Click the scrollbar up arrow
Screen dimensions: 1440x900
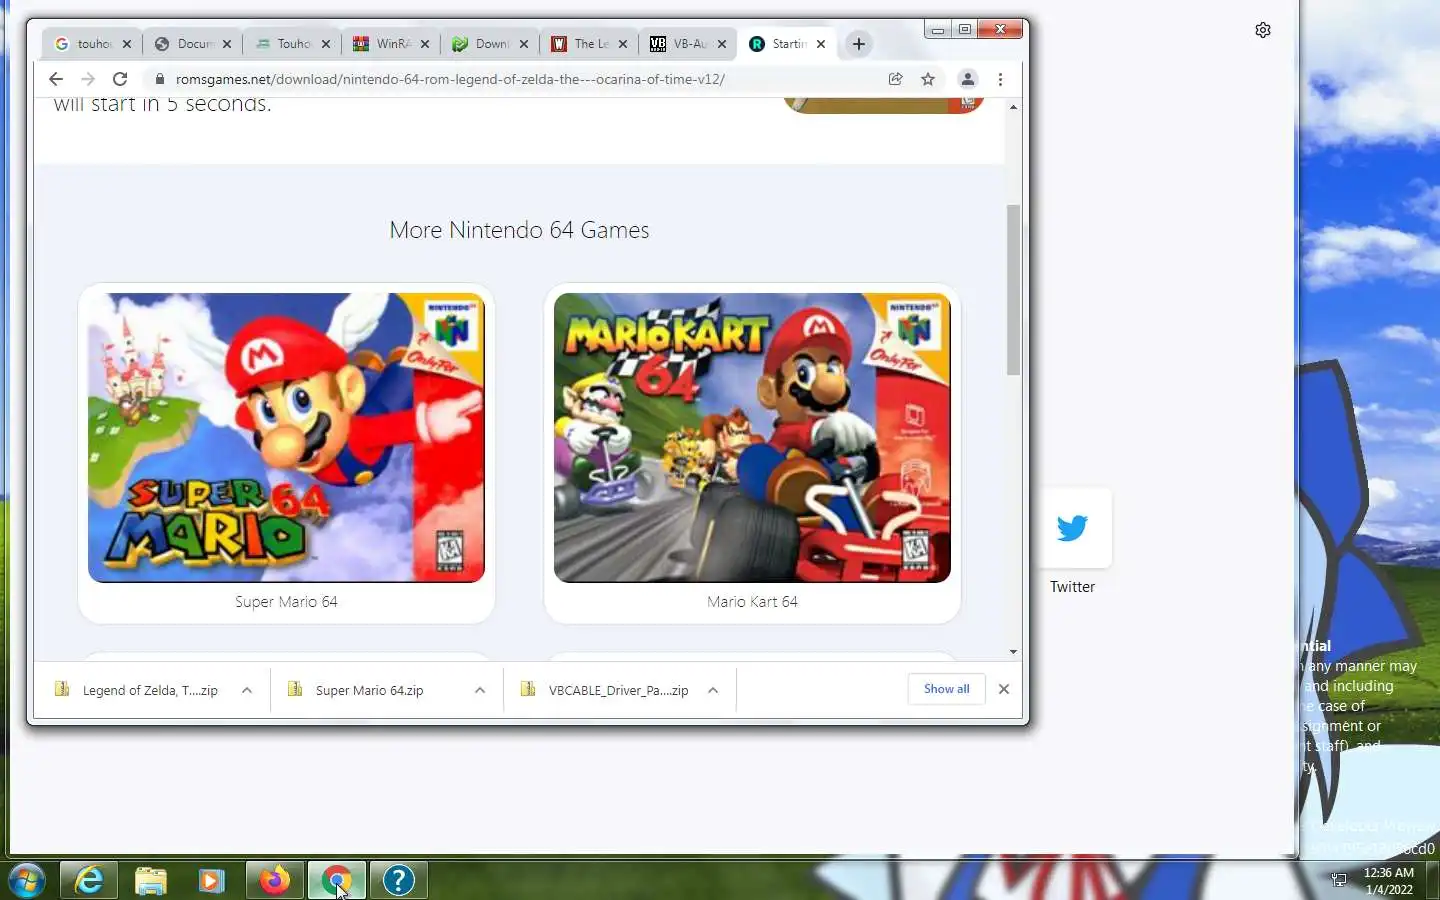pyautogui.click(x=1013, y=107)
